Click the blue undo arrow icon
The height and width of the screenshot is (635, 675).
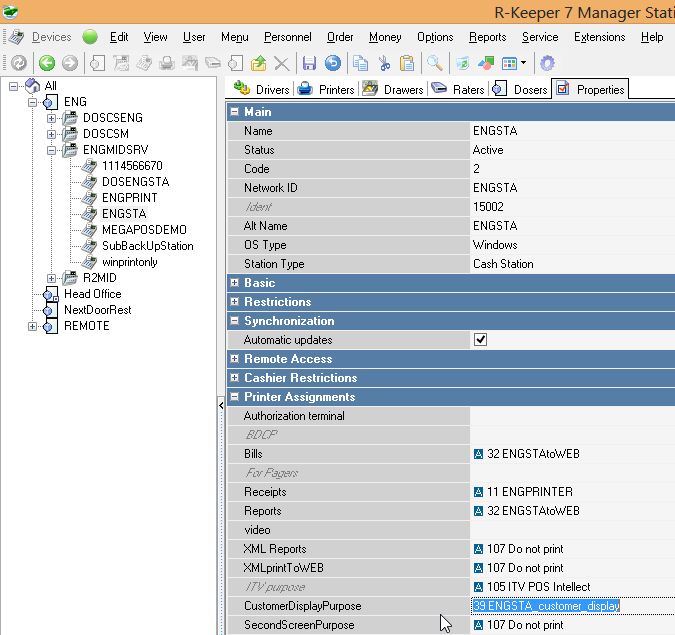click(x=332, y=63)
